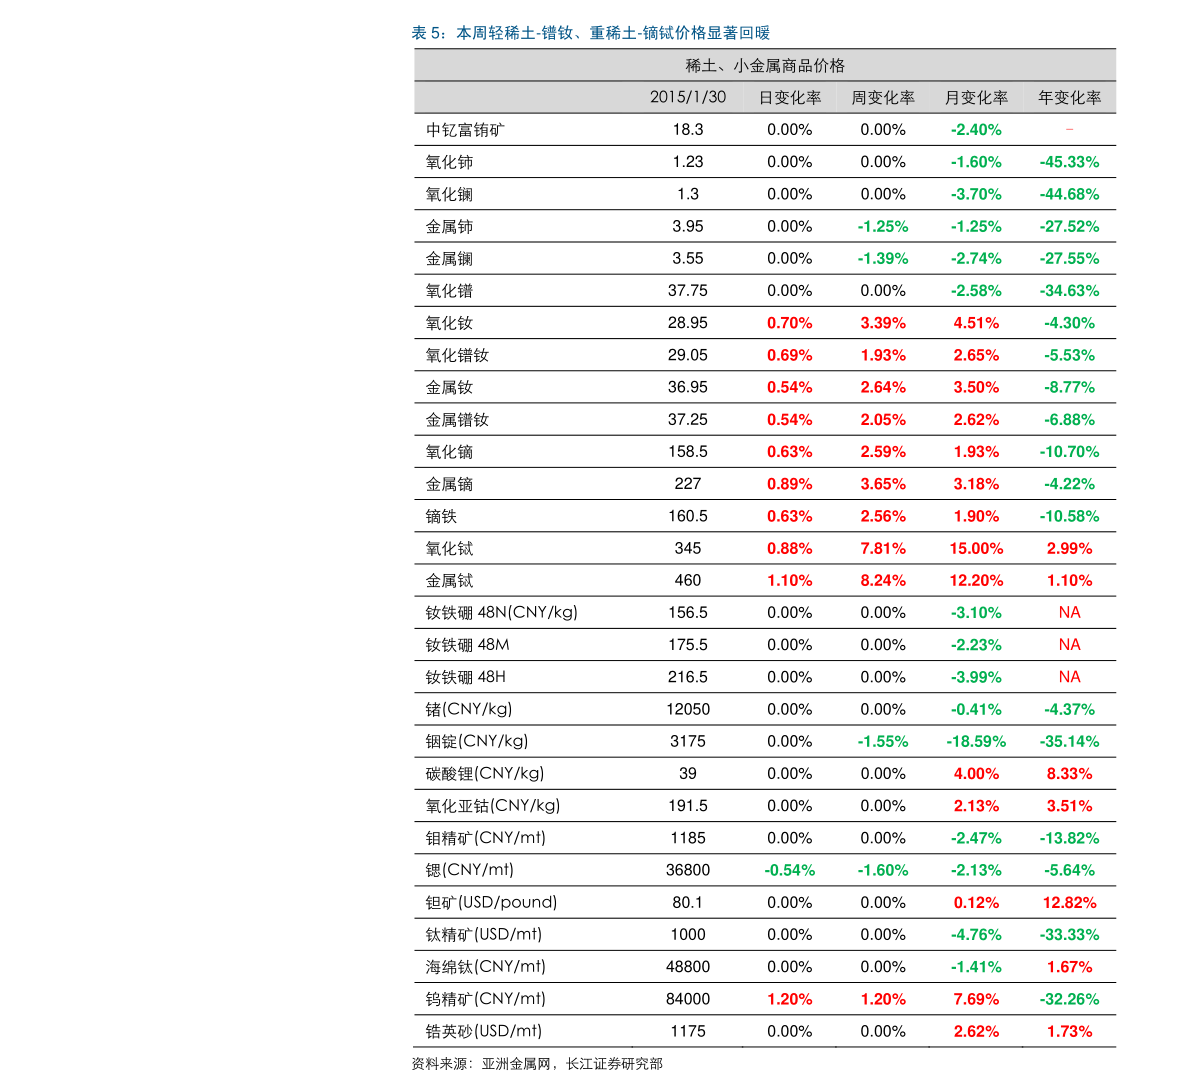Click the yearly change 3.51% for 氧化亚钴
The image size is (1191, 1092).
(1069, 806)
